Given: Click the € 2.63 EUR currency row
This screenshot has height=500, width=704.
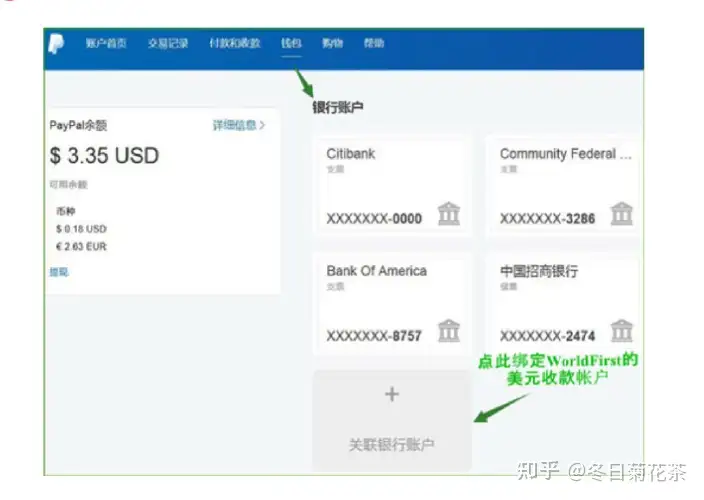Looking at the screenshot, I should (x=81, y=246).
